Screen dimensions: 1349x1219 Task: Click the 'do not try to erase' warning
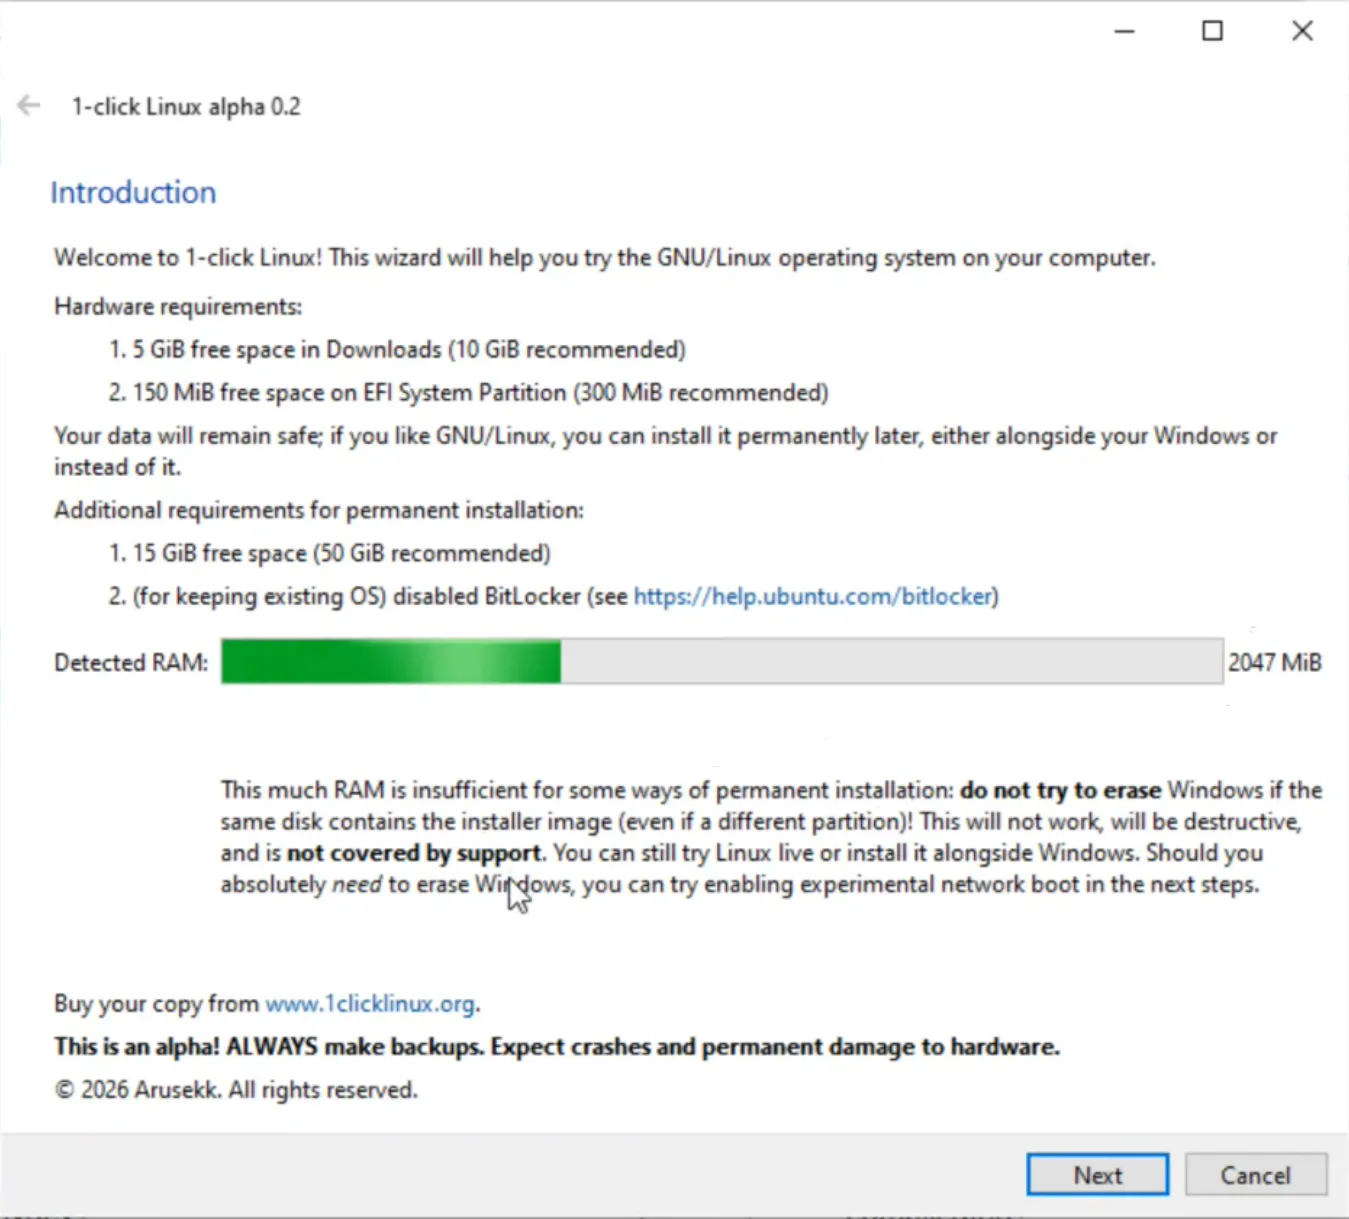point(1060,790)
